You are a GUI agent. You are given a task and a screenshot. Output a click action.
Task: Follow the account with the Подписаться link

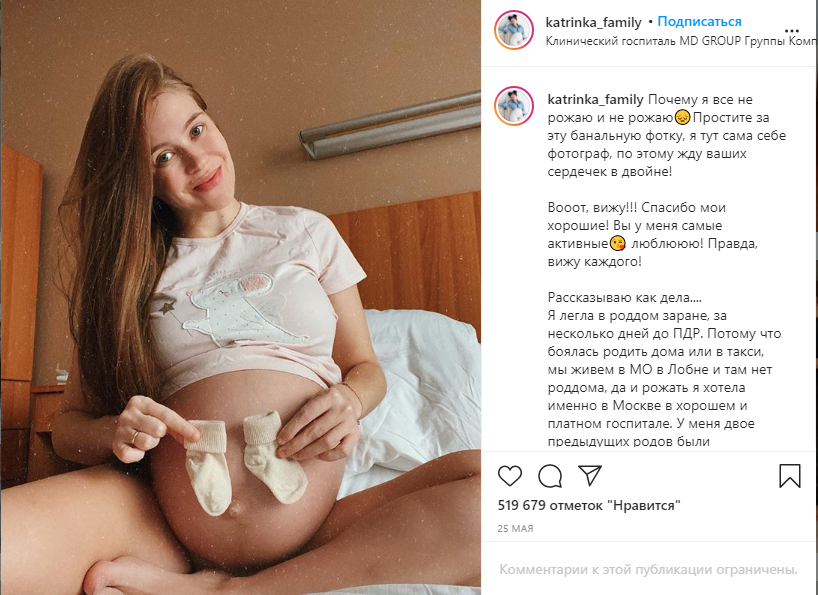(x=699, y=21)
